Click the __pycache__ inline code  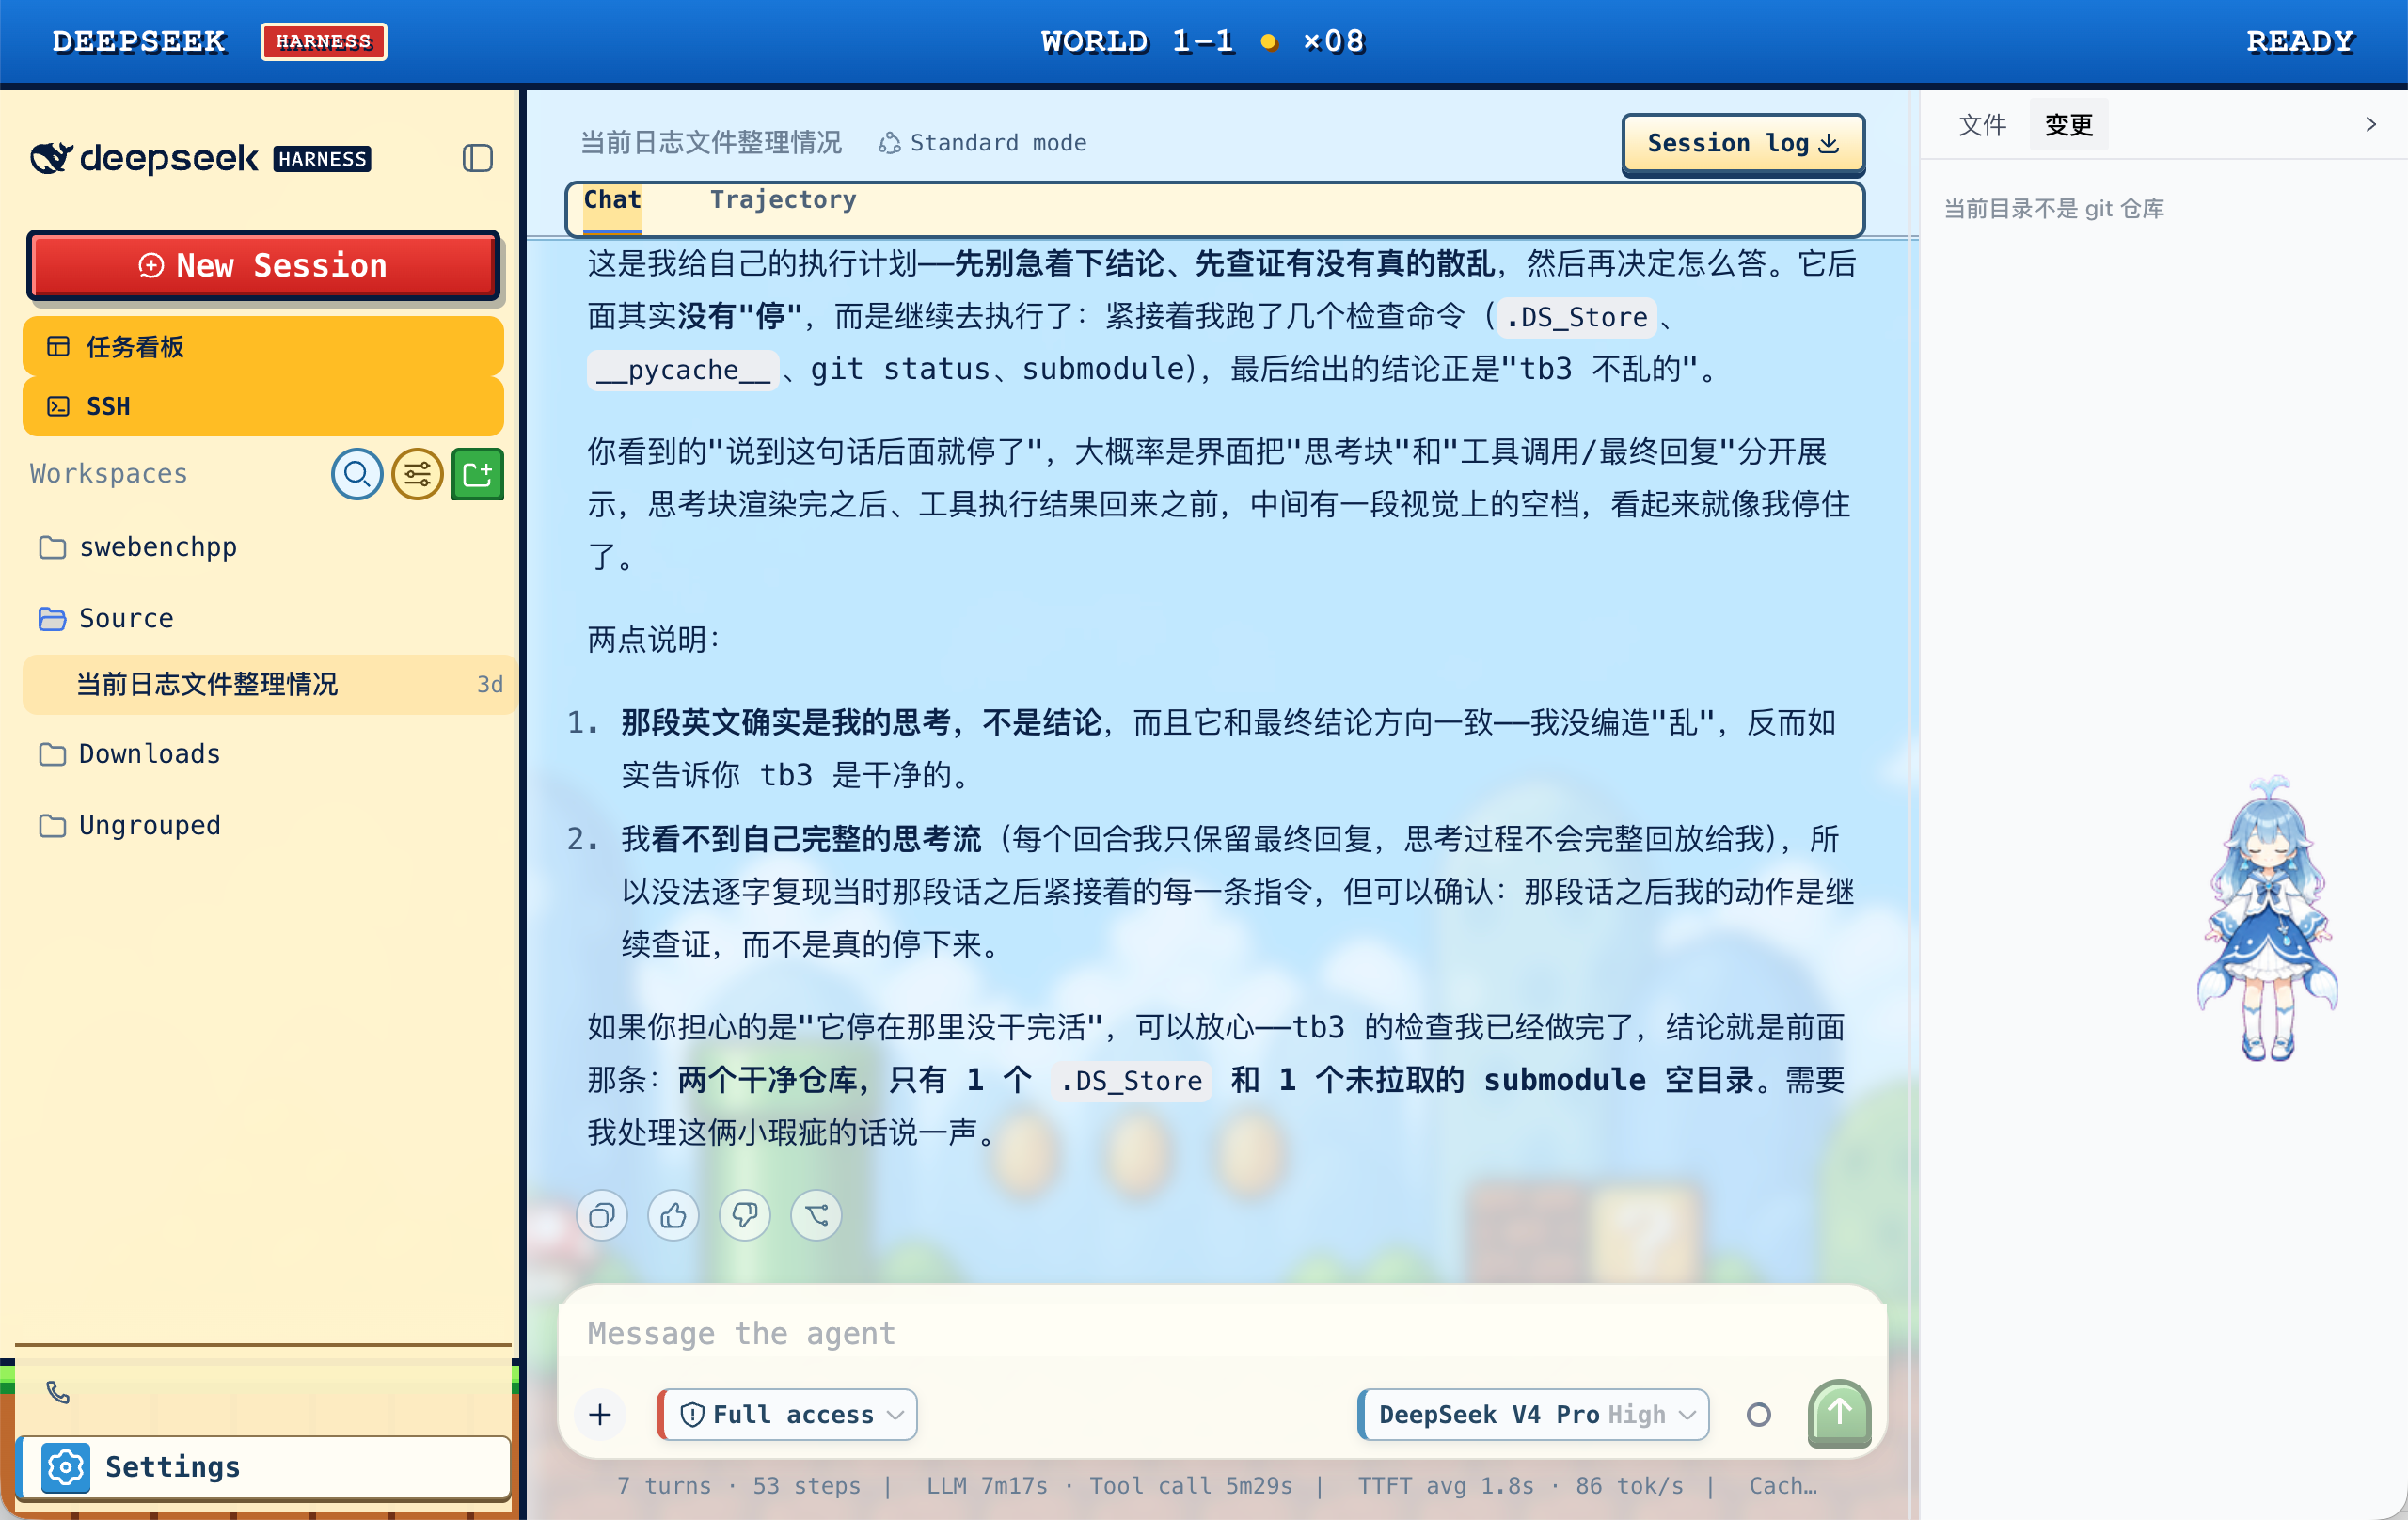[683, 370]
